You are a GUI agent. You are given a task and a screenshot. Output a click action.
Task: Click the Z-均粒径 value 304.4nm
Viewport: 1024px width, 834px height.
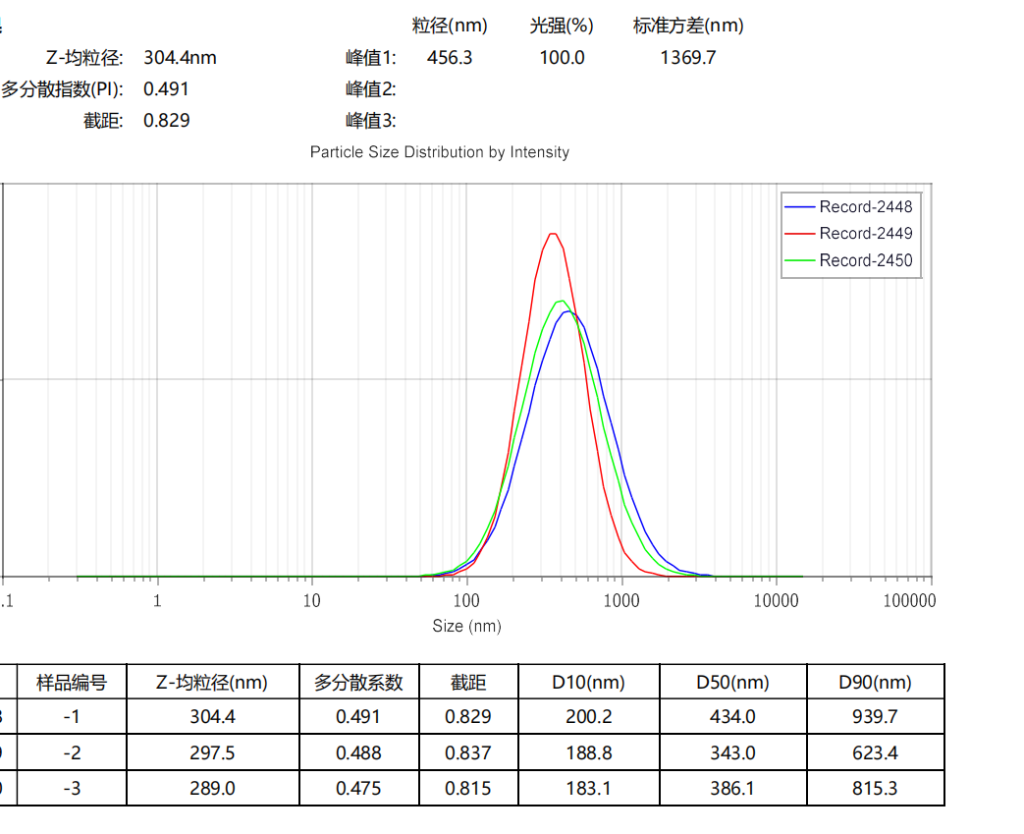point(180,57)
